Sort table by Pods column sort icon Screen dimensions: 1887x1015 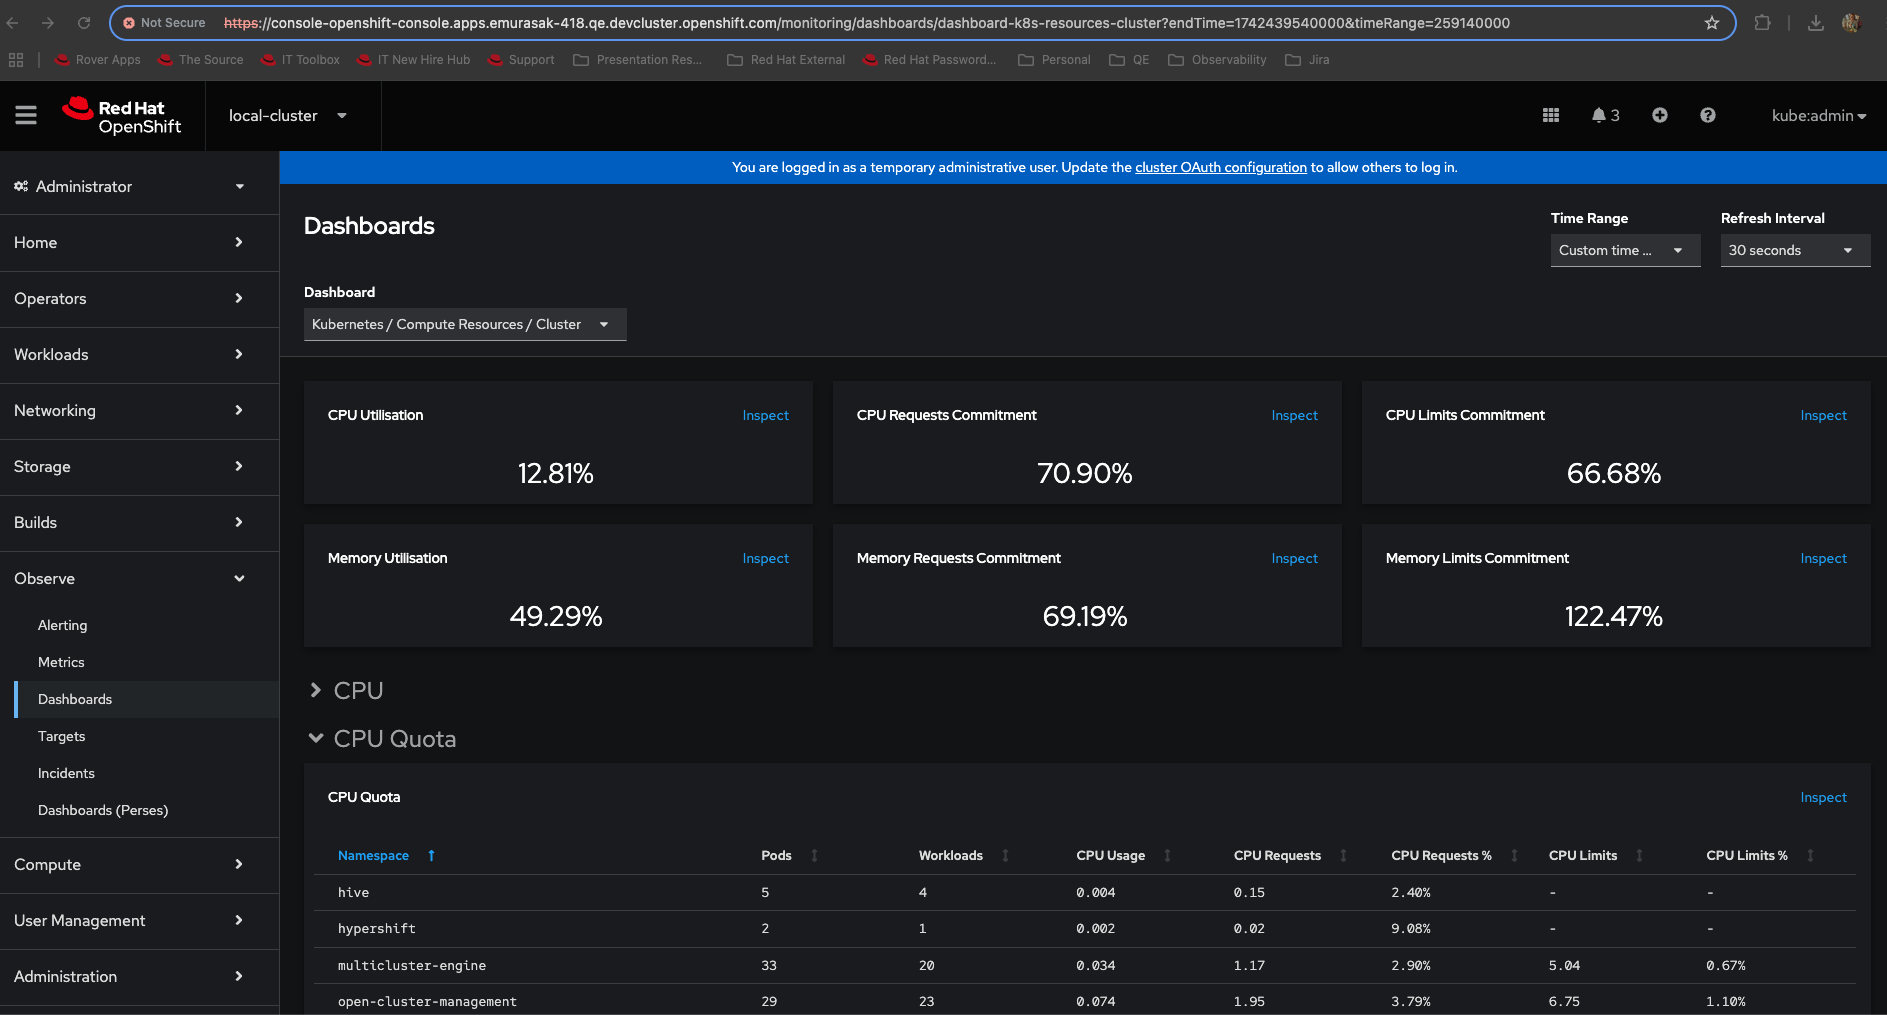[814, 856]
